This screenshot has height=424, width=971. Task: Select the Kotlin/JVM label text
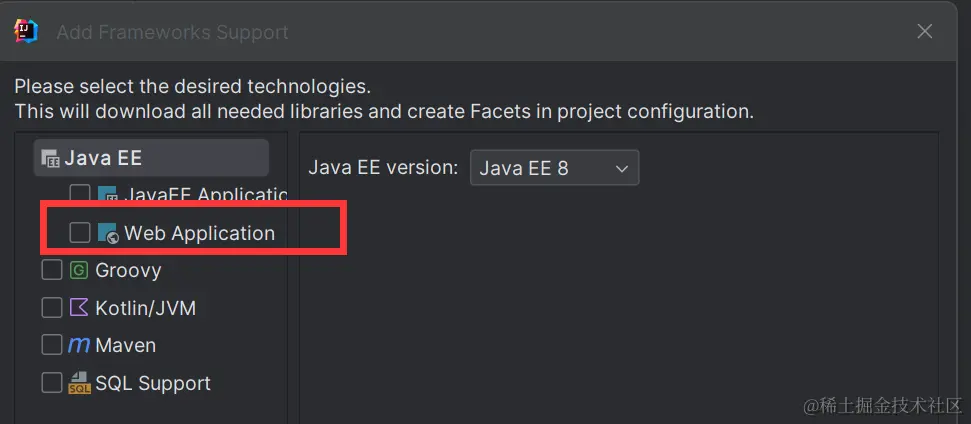146,308
